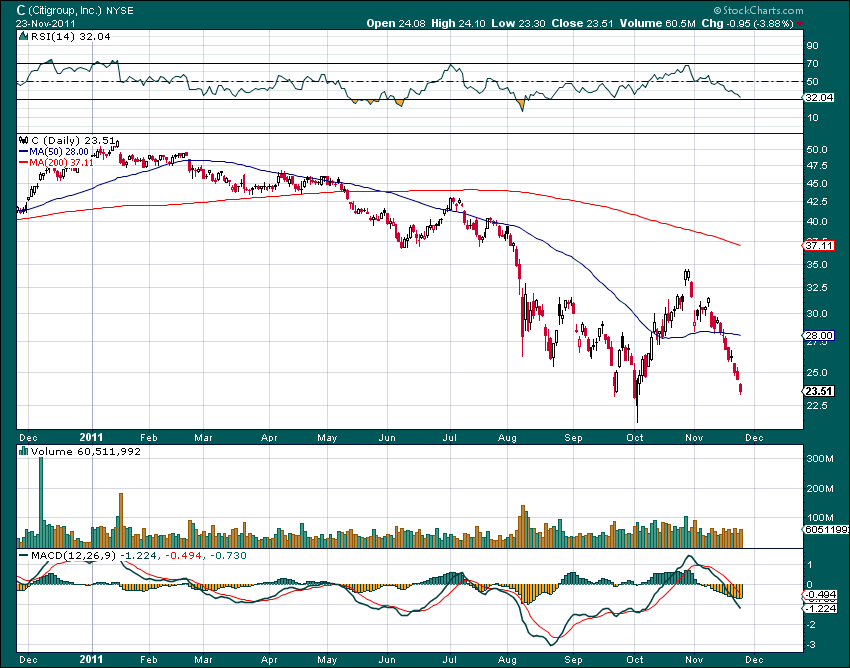
Task: Click the volume bars icon beside Volume label
Action: tap(23, 451)
